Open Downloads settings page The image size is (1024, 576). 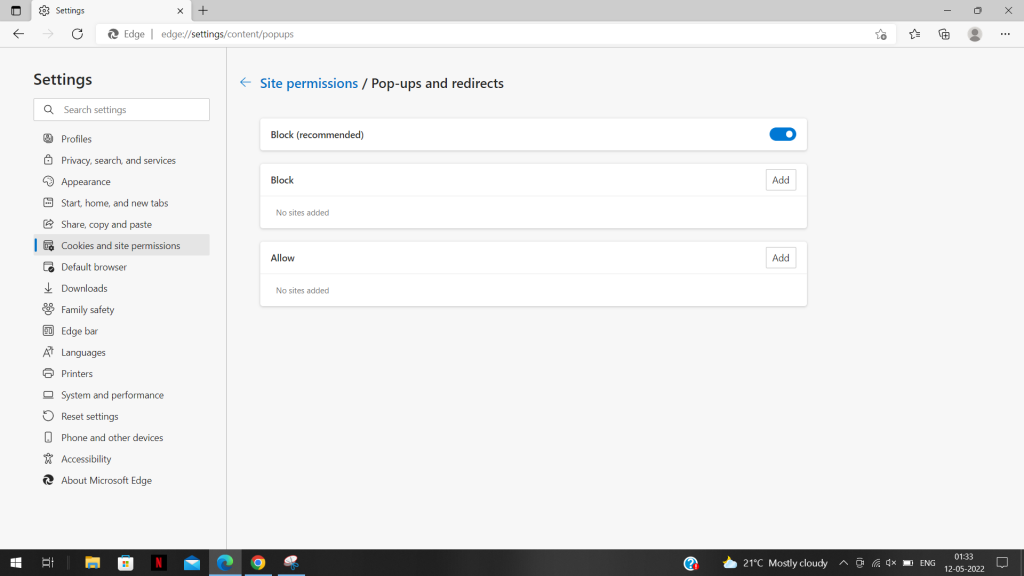(84, 288)
